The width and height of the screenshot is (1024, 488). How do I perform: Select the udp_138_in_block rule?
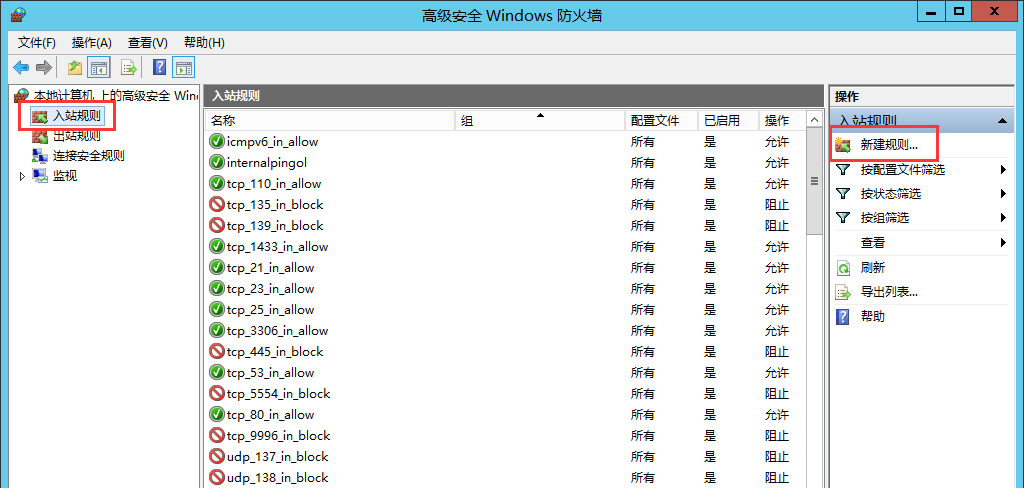pyautogui.click(x=506, y=477)
